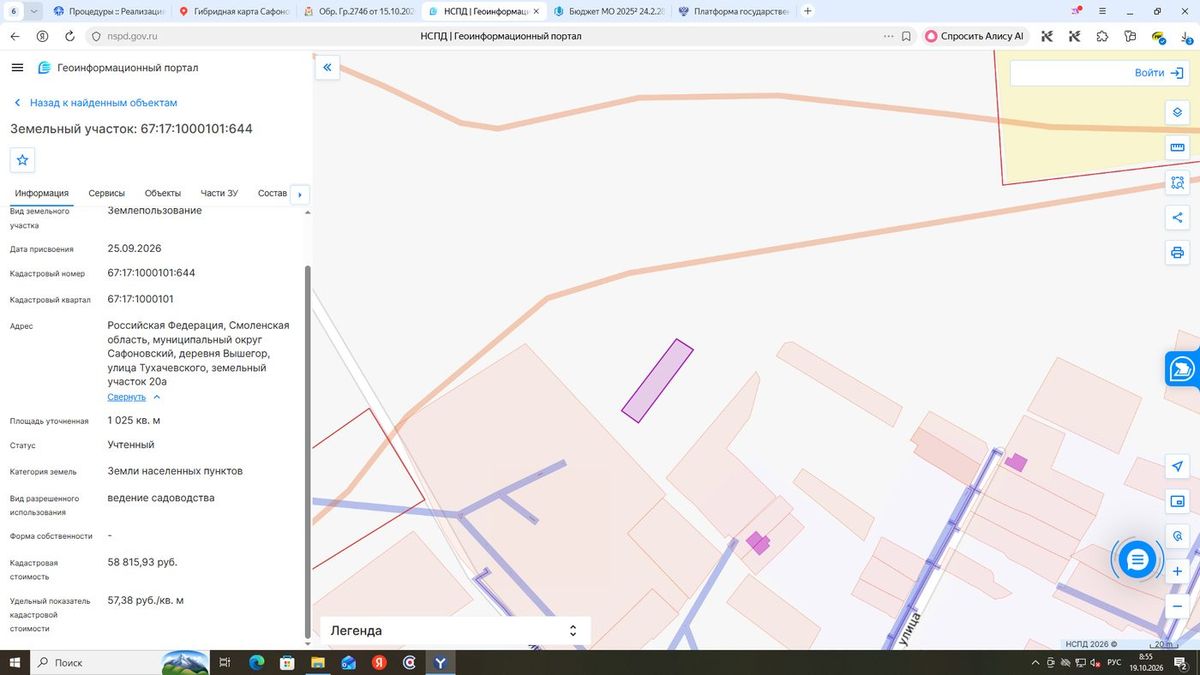Screen dimensions: 1200x675
Task: Open Microsoft Store from taskbar
Action: click(287, 662)
